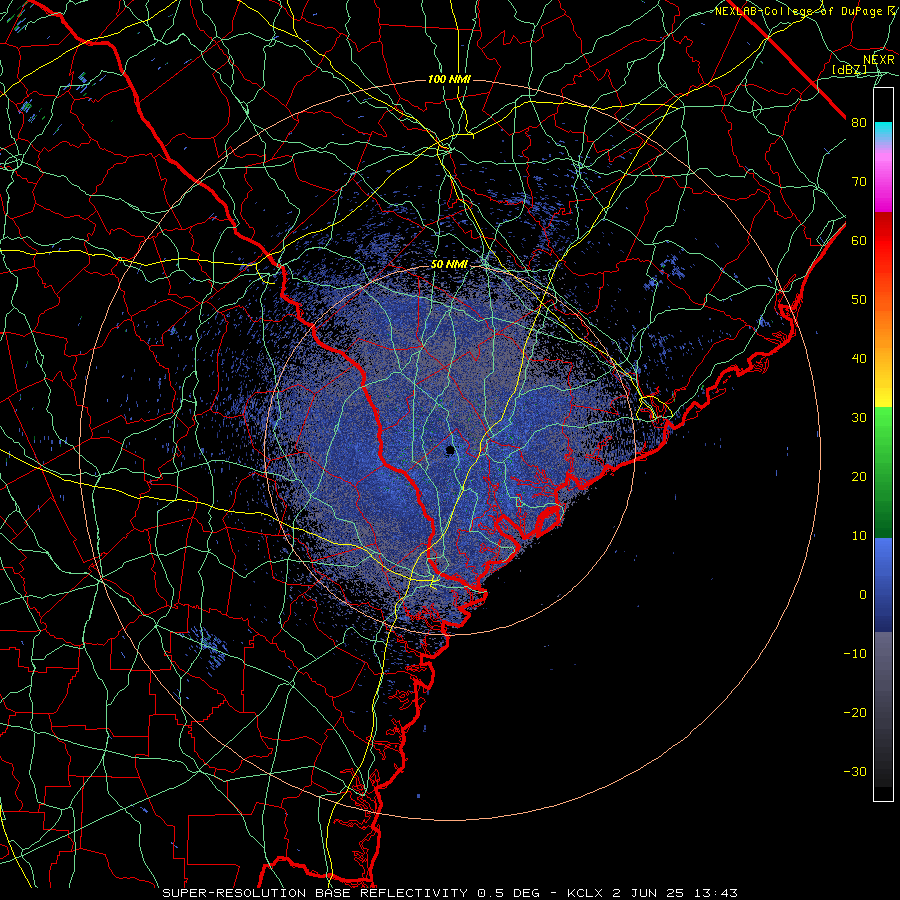This screenshot has width=900, height=900.
Task: Click the 100 NMI range ring label
Action: 449,79
